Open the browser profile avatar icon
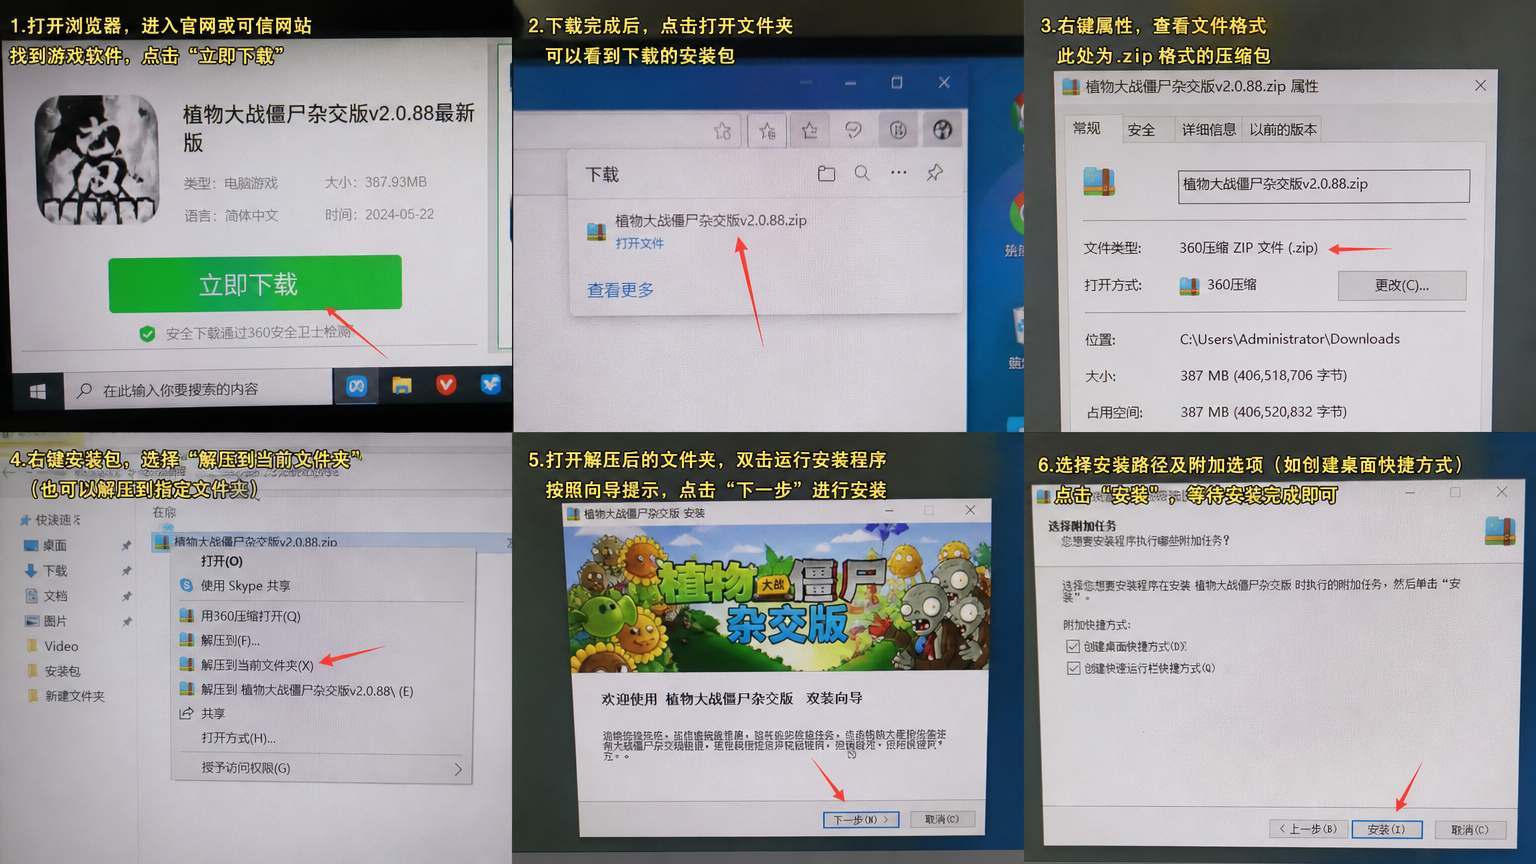This screenshot has width=1536, height=864. [x=942, y=129]
